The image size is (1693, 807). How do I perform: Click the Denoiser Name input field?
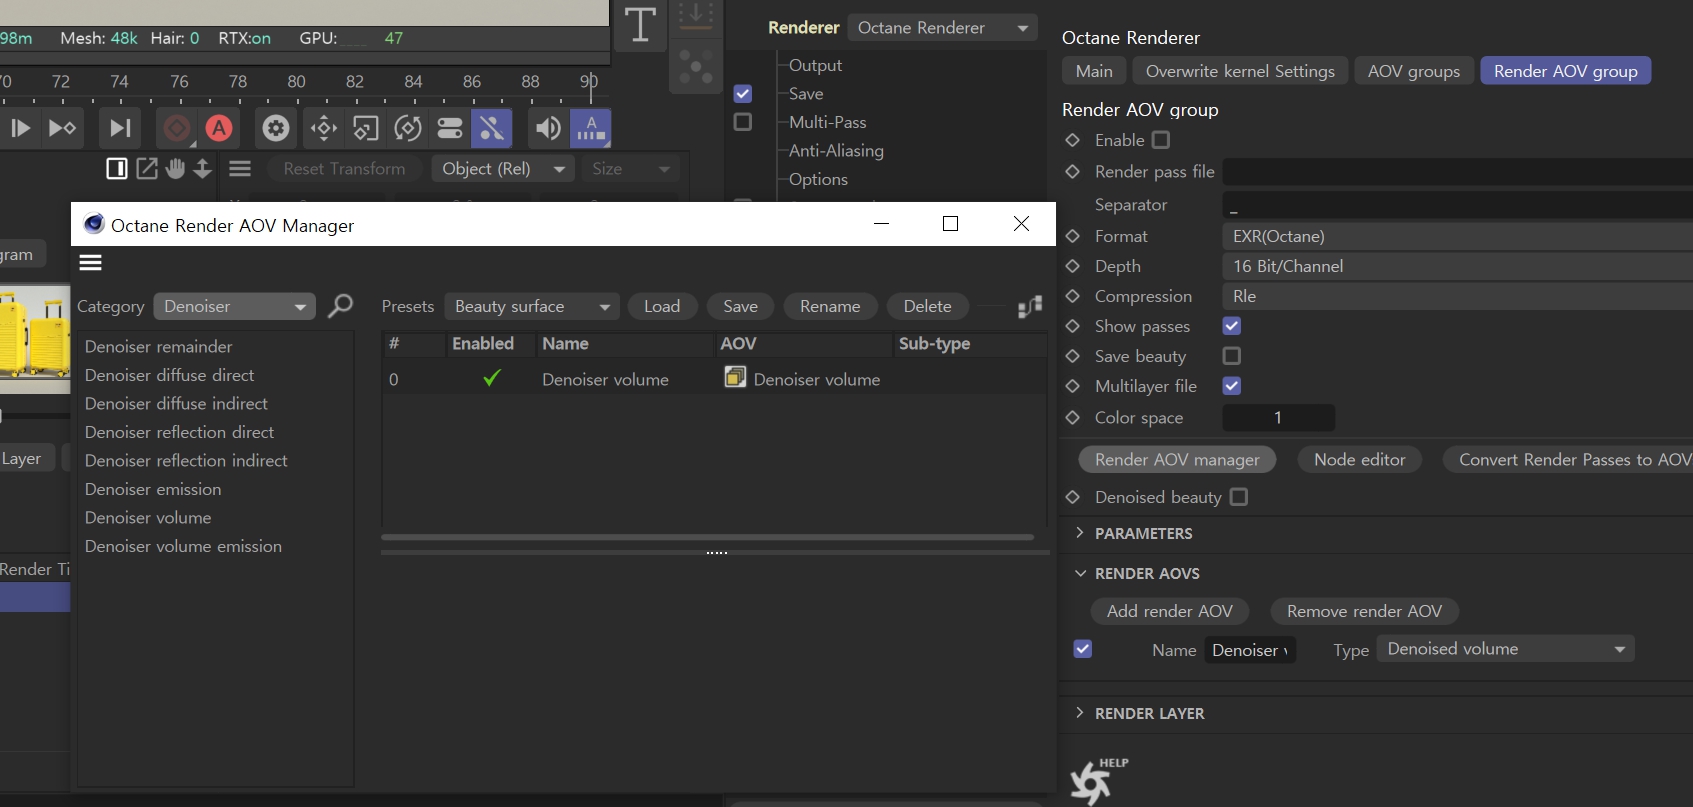1250,650
